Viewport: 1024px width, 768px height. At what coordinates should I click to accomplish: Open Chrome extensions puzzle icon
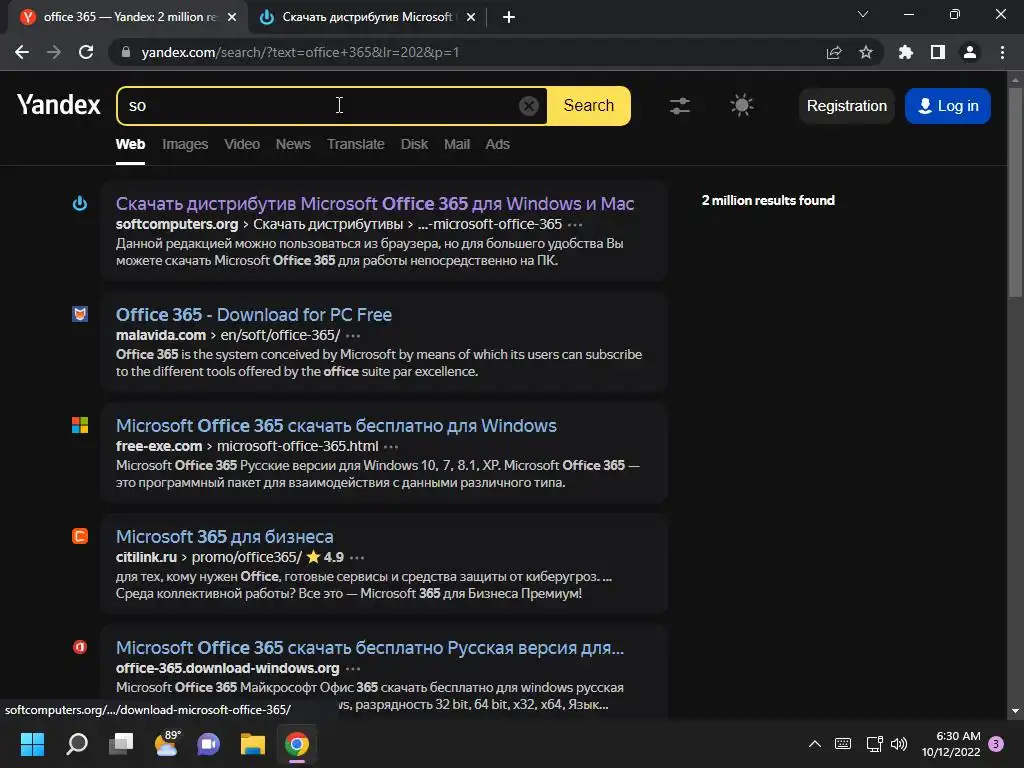point(905,52)
